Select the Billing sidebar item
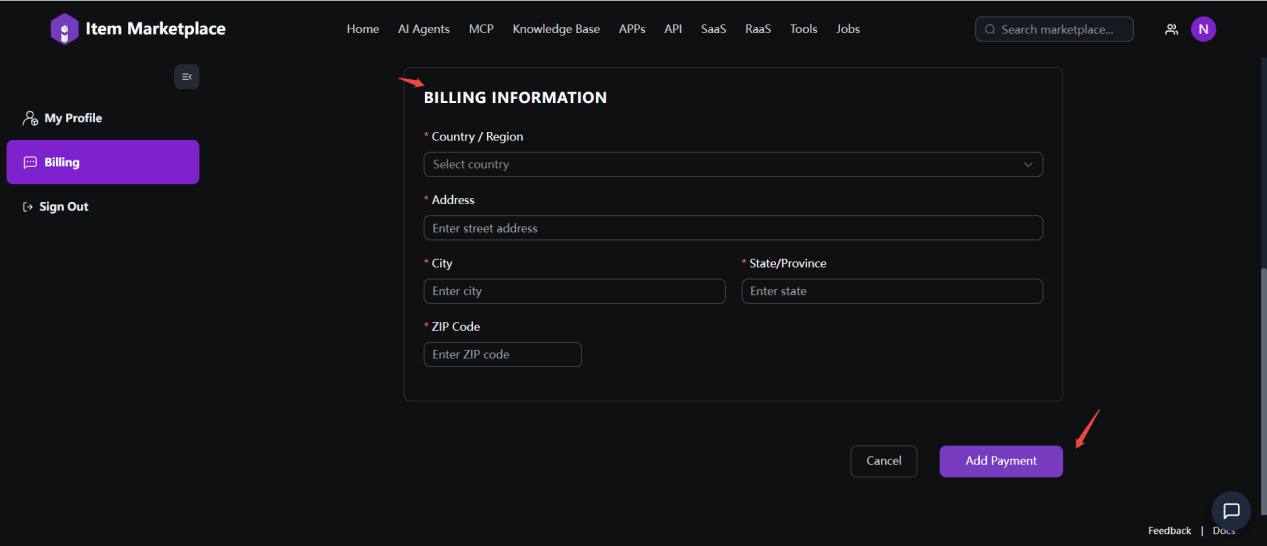 [x=102, y=162]
